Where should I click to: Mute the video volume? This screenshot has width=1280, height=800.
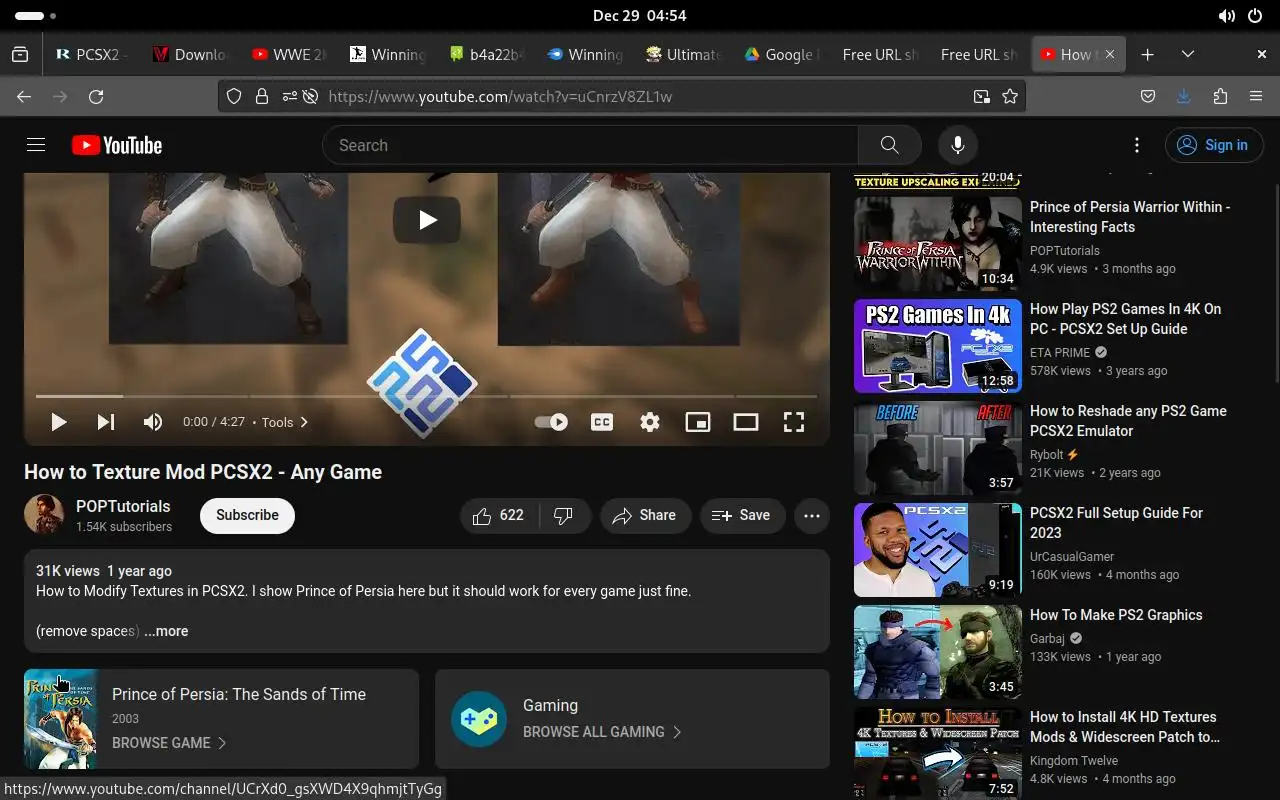coord(153,422)
